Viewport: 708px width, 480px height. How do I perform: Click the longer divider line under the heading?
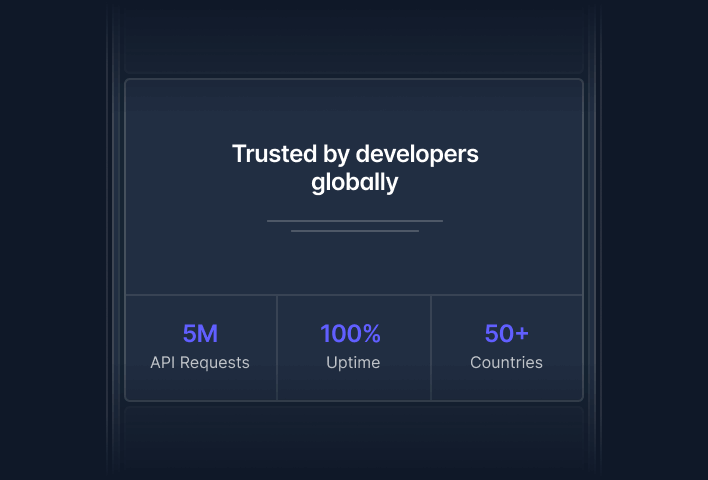click(354, 220)
